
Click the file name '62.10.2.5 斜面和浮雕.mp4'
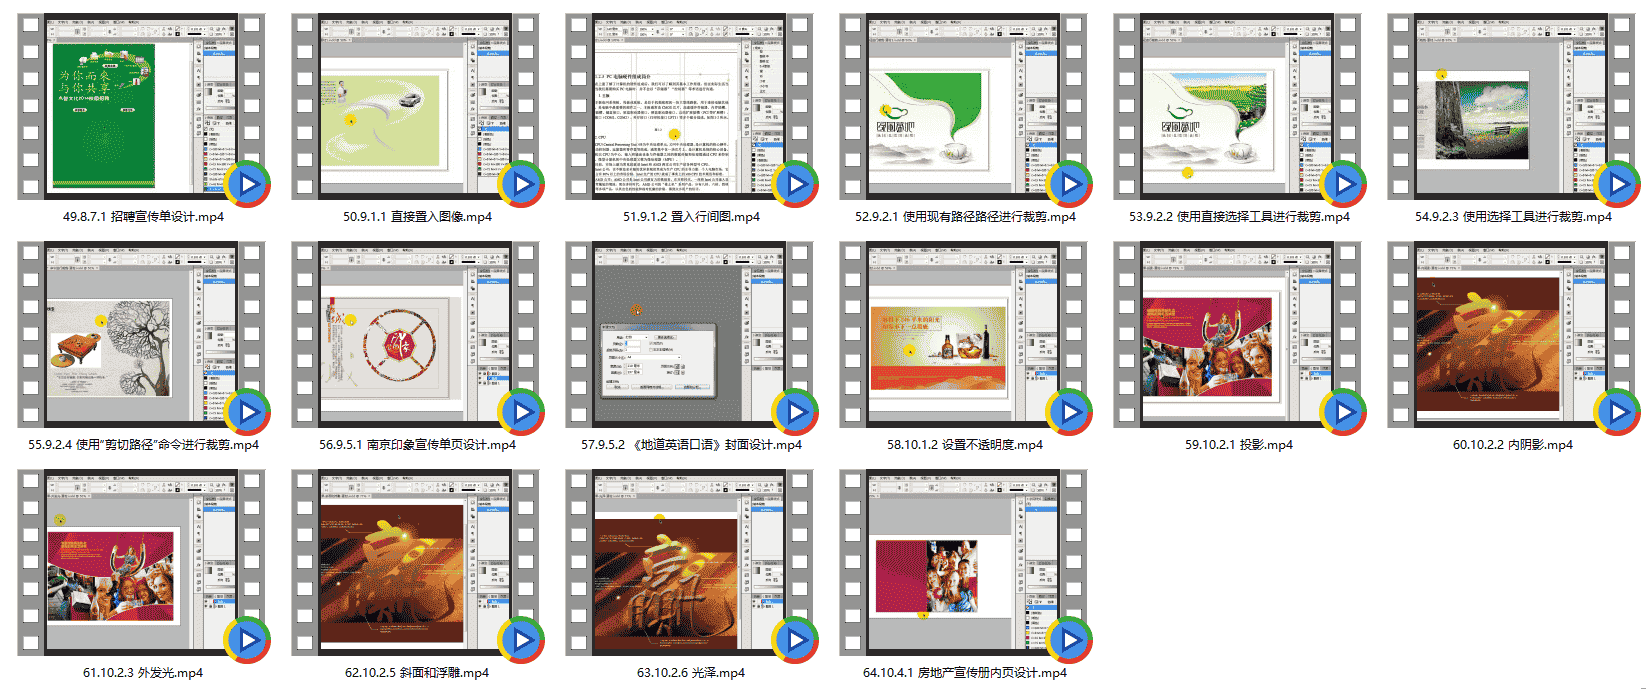click(x=417, y=672)
